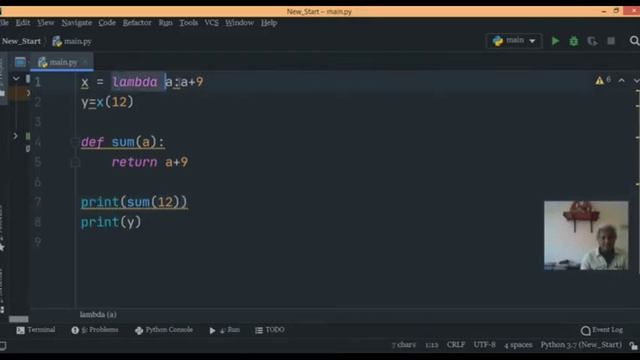Open the VCS menu
Screen dimensions: 640x360
tap(211, 23)
